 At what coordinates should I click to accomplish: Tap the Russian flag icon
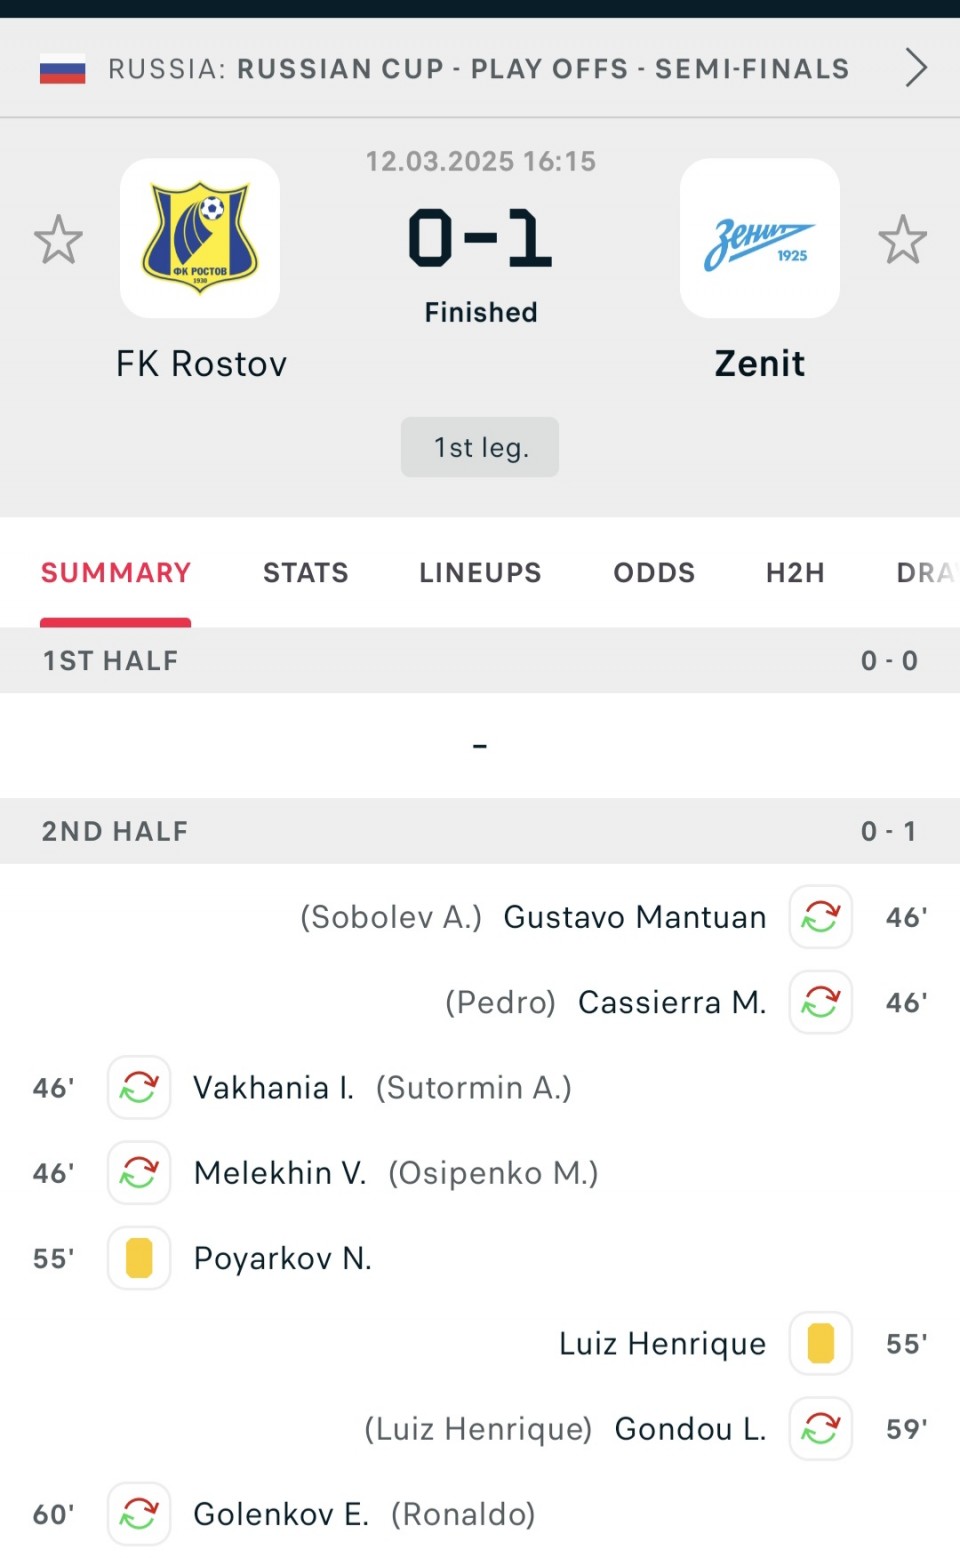click(x=62, y=70)
